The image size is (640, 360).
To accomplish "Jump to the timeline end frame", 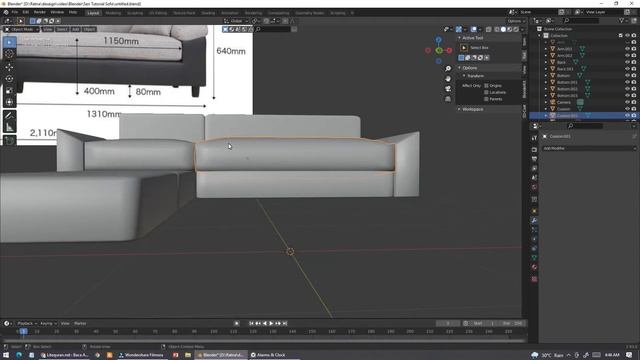I will coord(285,323).
